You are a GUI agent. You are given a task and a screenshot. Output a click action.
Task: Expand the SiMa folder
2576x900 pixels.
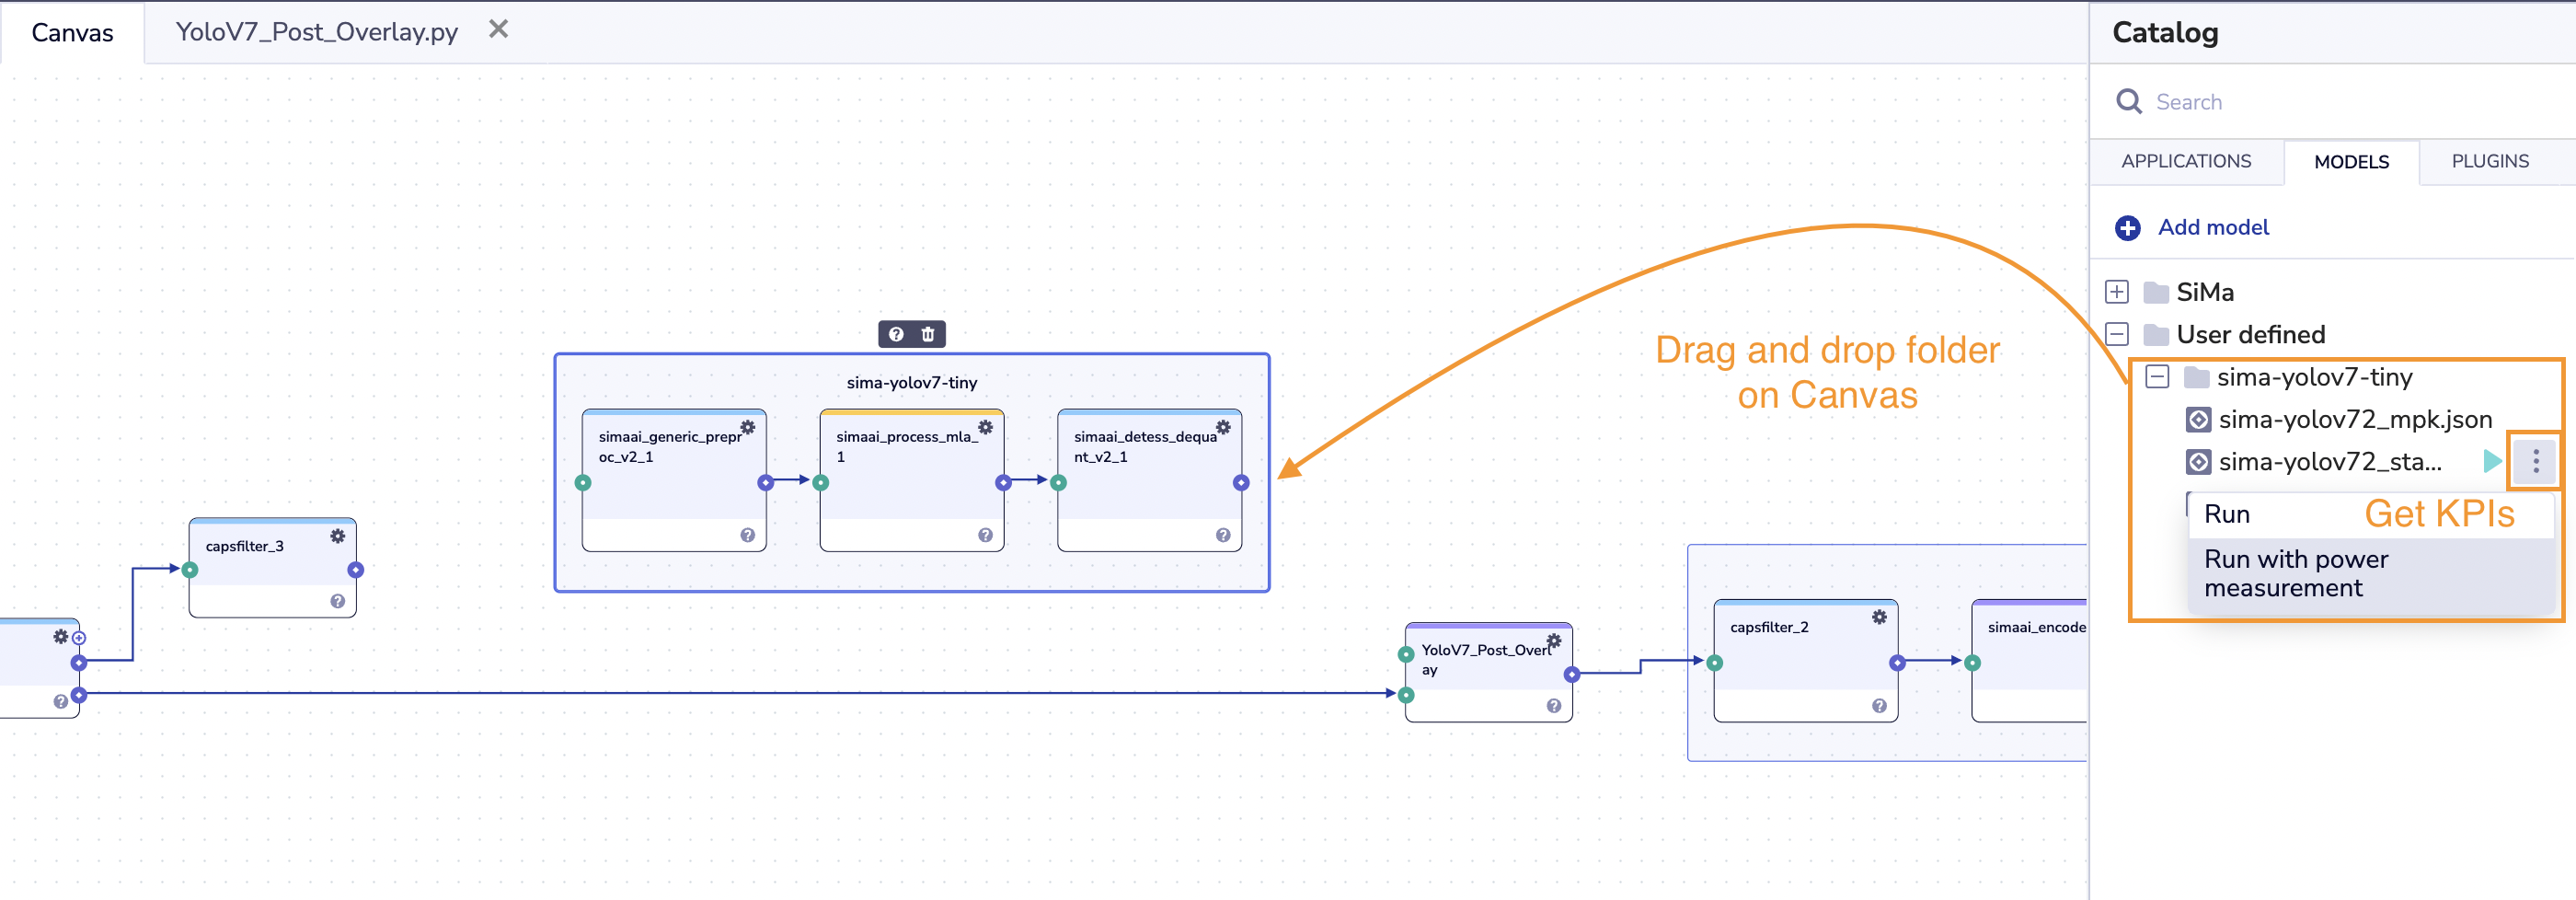point(2118,292)
